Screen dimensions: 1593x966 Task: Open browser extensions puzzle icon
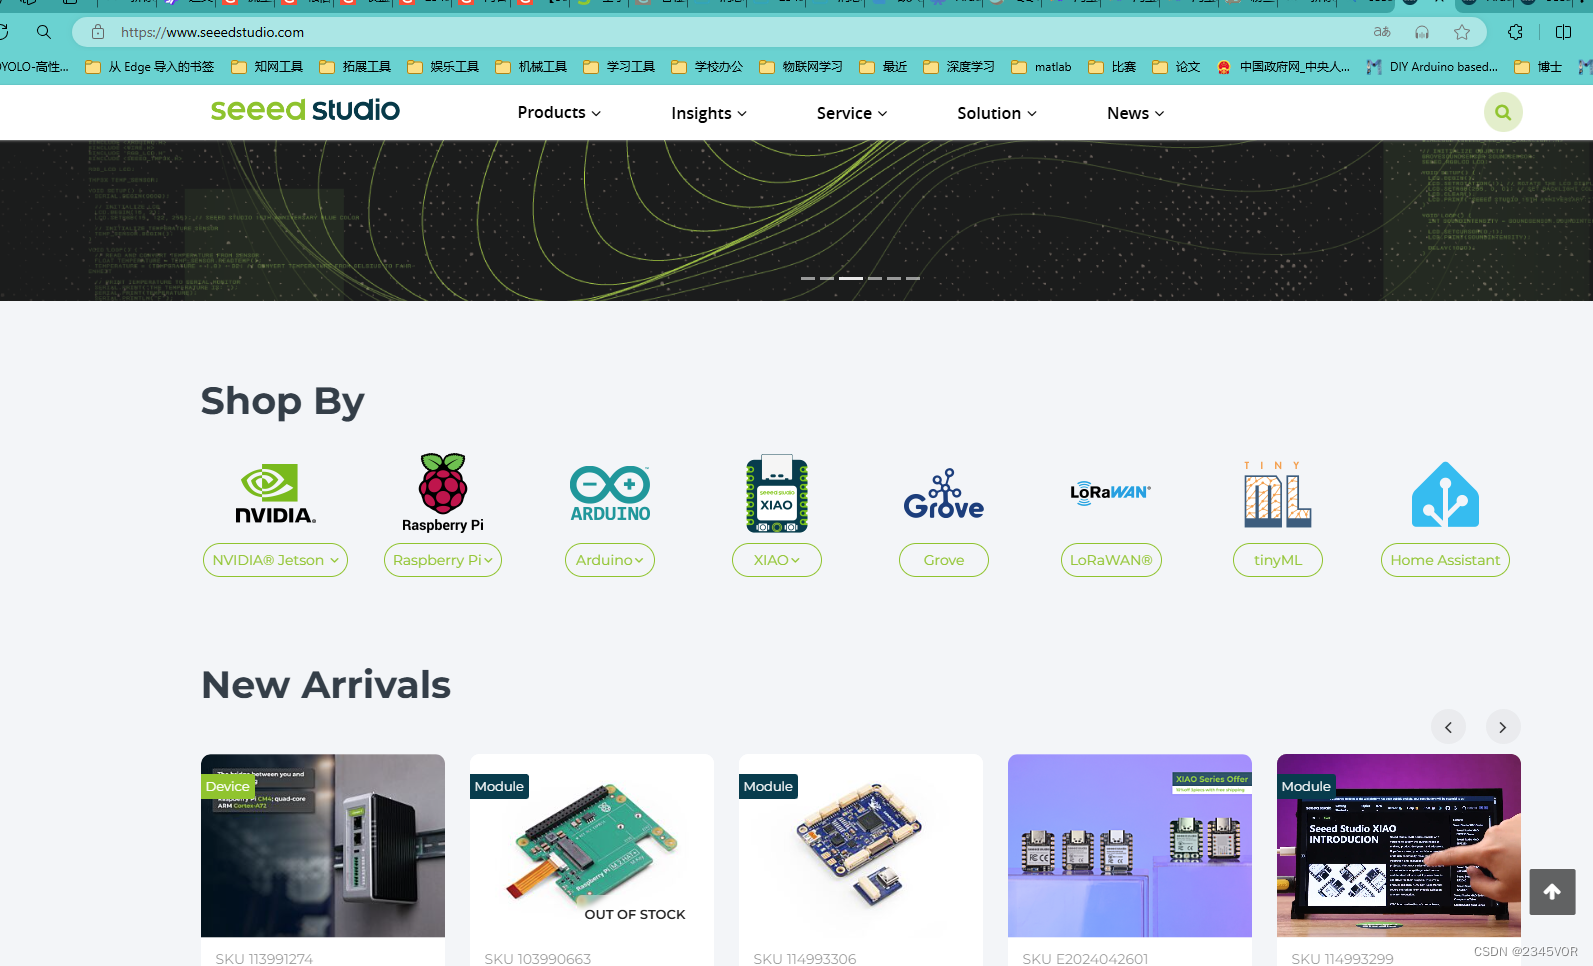click(1516, 32)
